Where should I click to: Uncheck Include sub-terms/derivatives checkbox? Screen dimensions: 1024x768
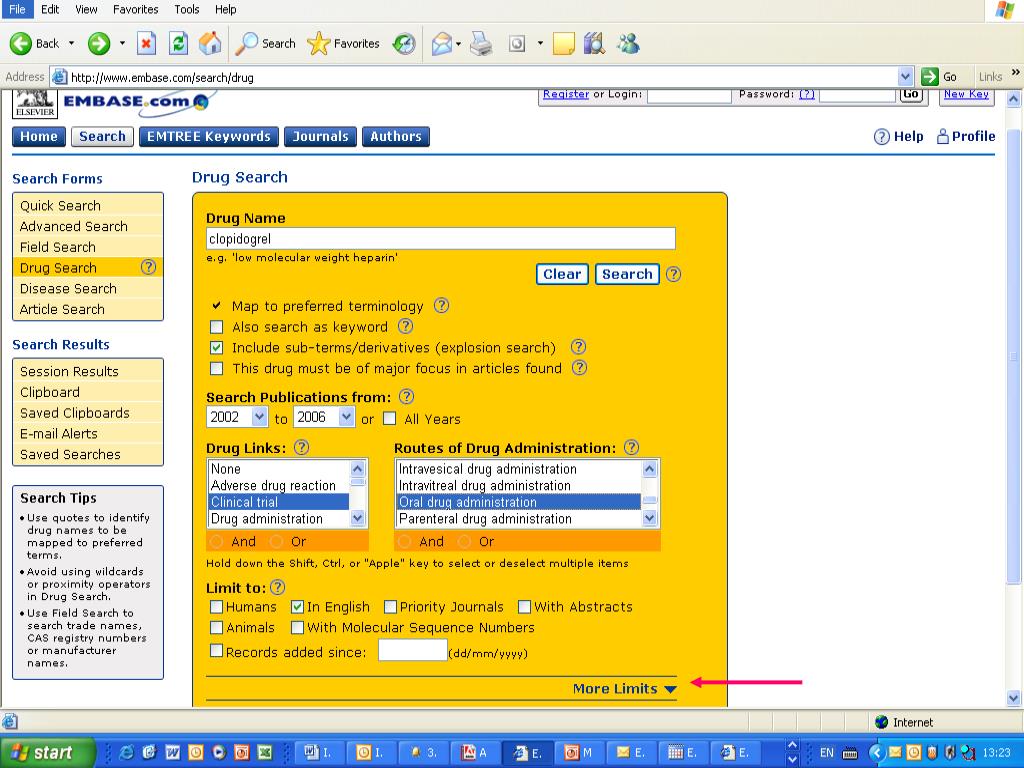pos(216,347)
